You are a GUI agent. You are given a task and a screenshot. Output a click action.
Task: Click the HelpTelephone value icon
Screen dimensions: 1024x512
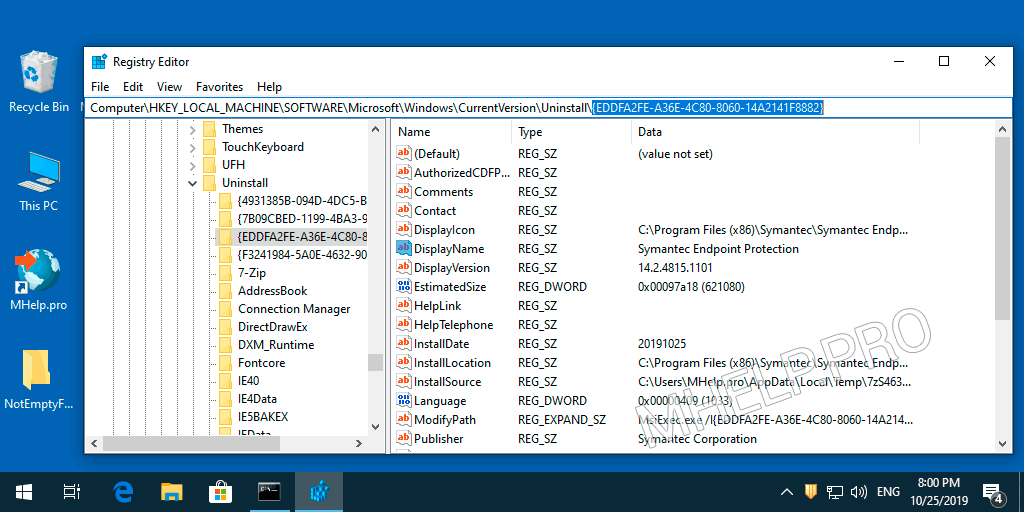click(404, 325)
